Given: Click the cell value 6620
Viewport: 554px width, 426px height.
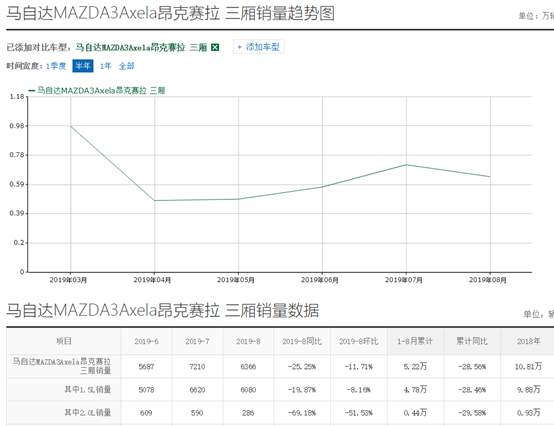Looking at the screenshot, I should [x=197, y=390].
